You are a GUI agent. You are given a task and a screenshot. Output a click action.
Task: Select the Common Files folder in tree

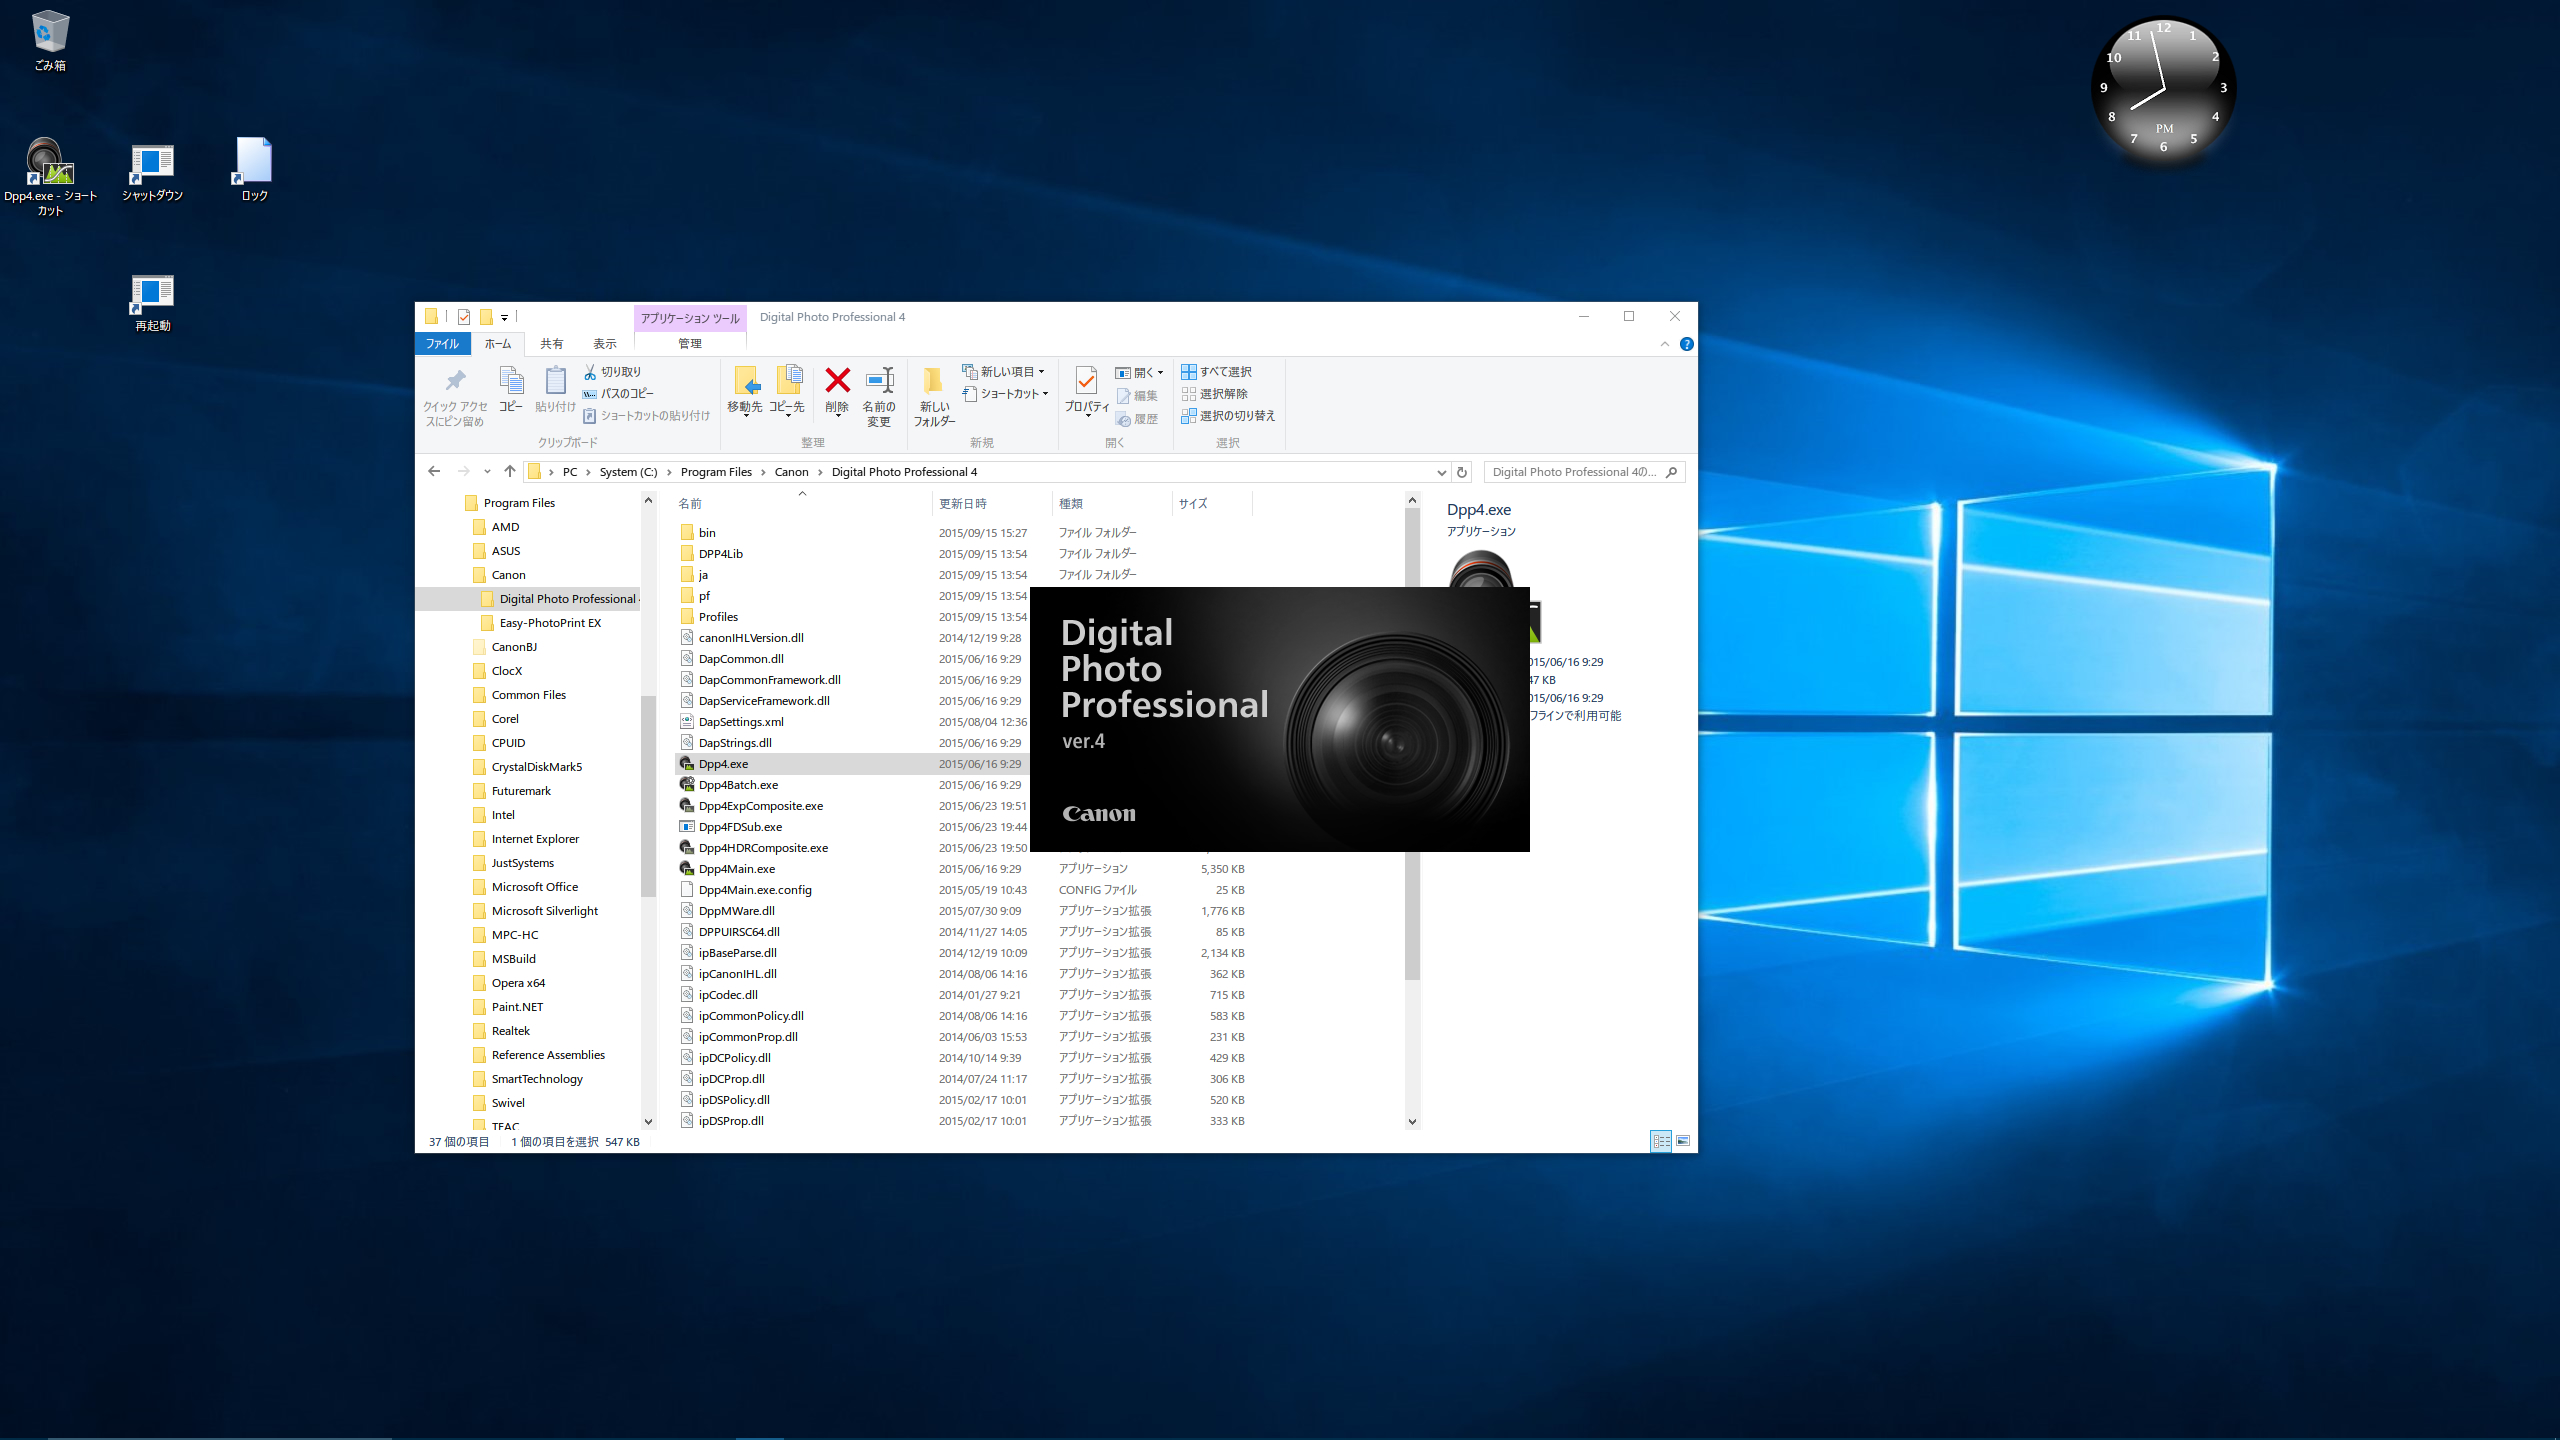[528, 695]
